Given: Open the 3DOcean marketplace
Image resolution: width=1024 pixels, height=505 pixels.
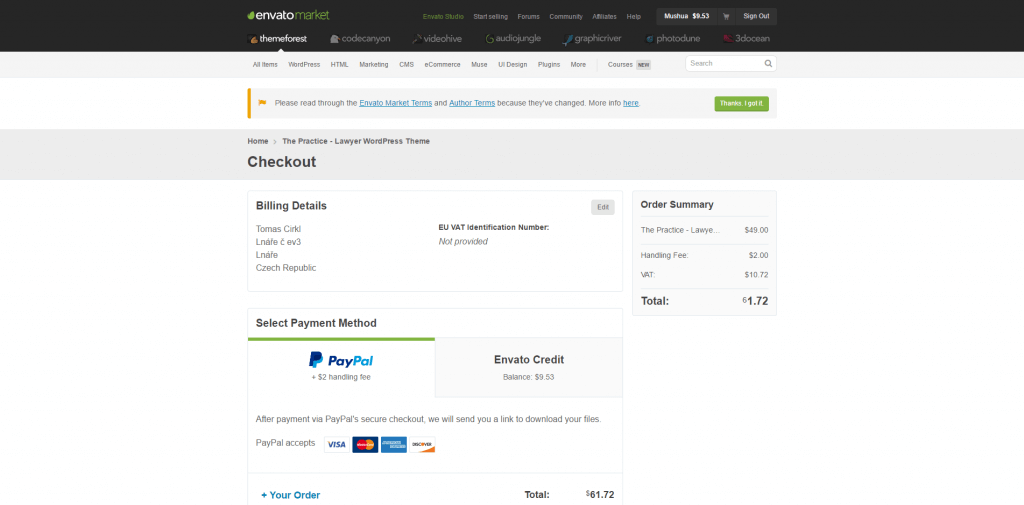Looking at the screenshot, I should click(746, 39).
